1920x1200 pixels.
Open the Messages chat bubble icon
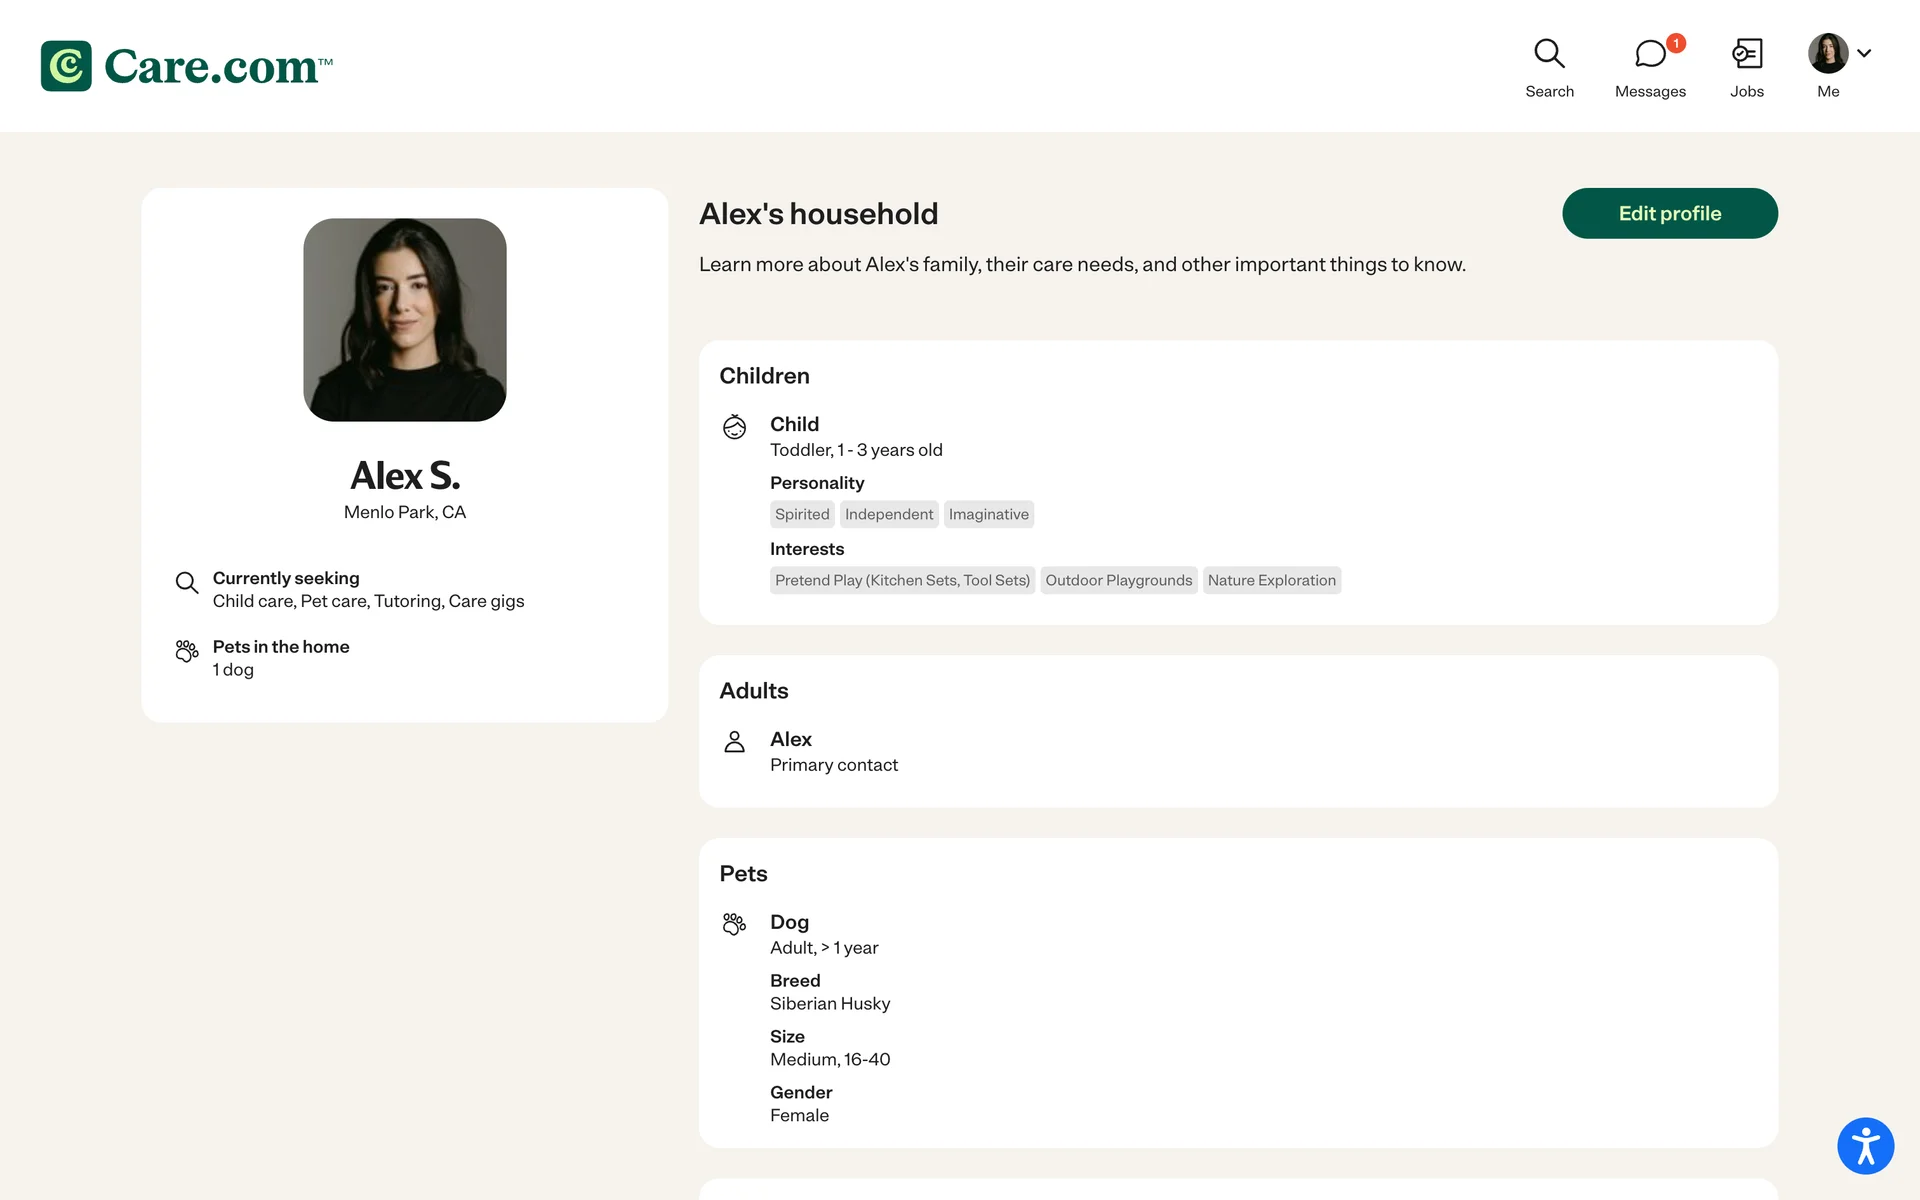(1649, 54)
